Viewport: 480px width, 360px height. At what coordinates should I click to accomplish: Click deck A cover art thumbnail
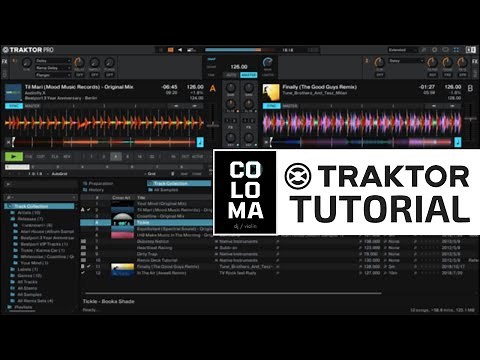[x=14, y=92]
